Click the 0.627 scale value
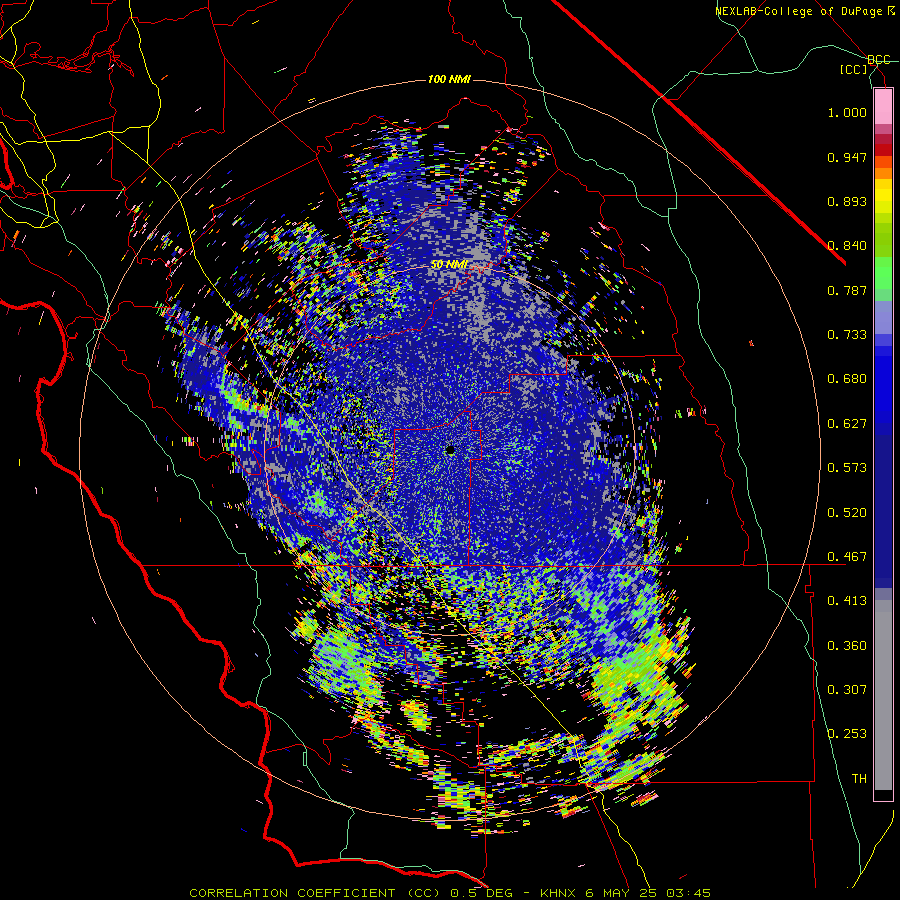Screen dimensions: 900x900 point(847,424)
